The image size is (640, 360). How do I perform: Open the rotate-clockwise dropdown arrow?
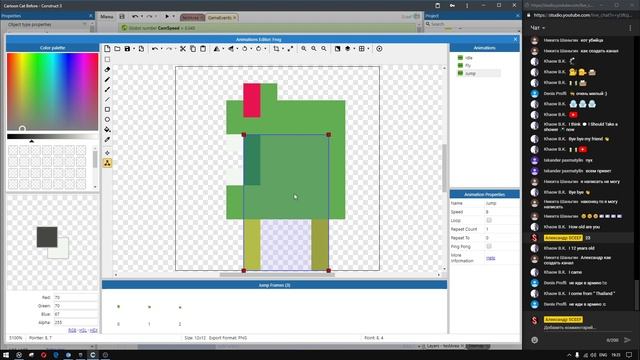[x=265, y=49]
